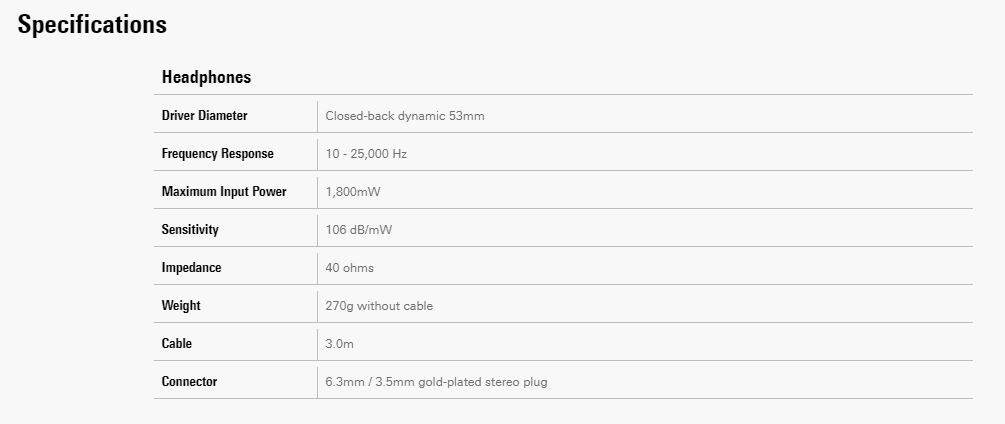Select the 106 dB/mW value
The image size is (1005, 424).
click(x=359, y=230)
